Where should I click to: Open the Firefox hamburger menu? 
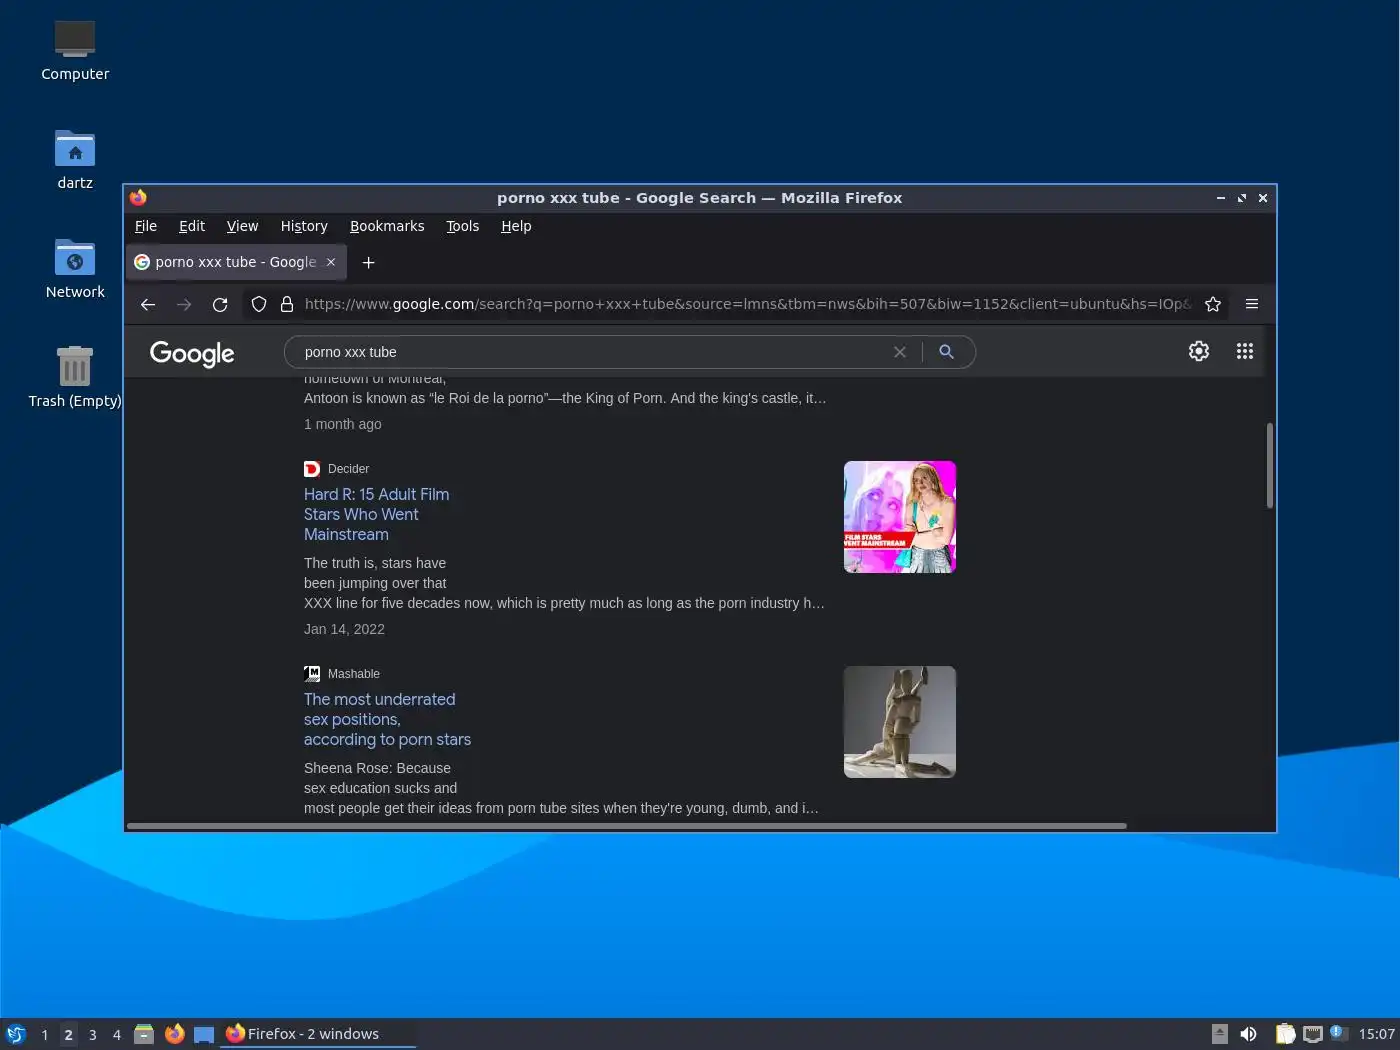point(1252,304)
